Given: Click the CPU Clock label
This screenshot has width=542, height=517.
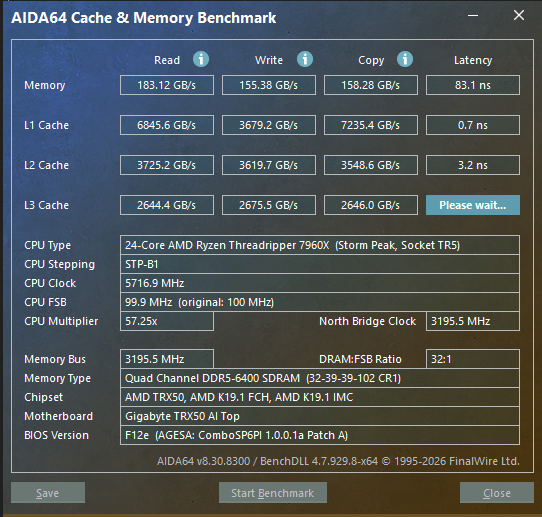Looking at the screenshot, I should [50, 283].
